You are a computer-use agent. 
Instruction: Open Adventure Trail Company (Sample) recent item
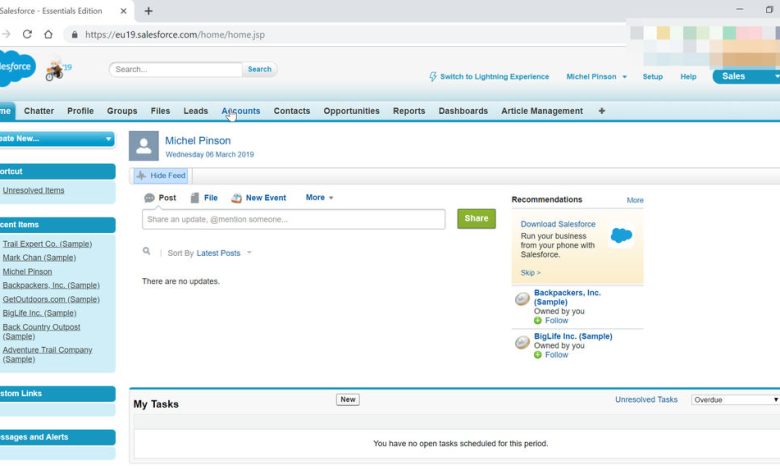click(x=47, y=355)
